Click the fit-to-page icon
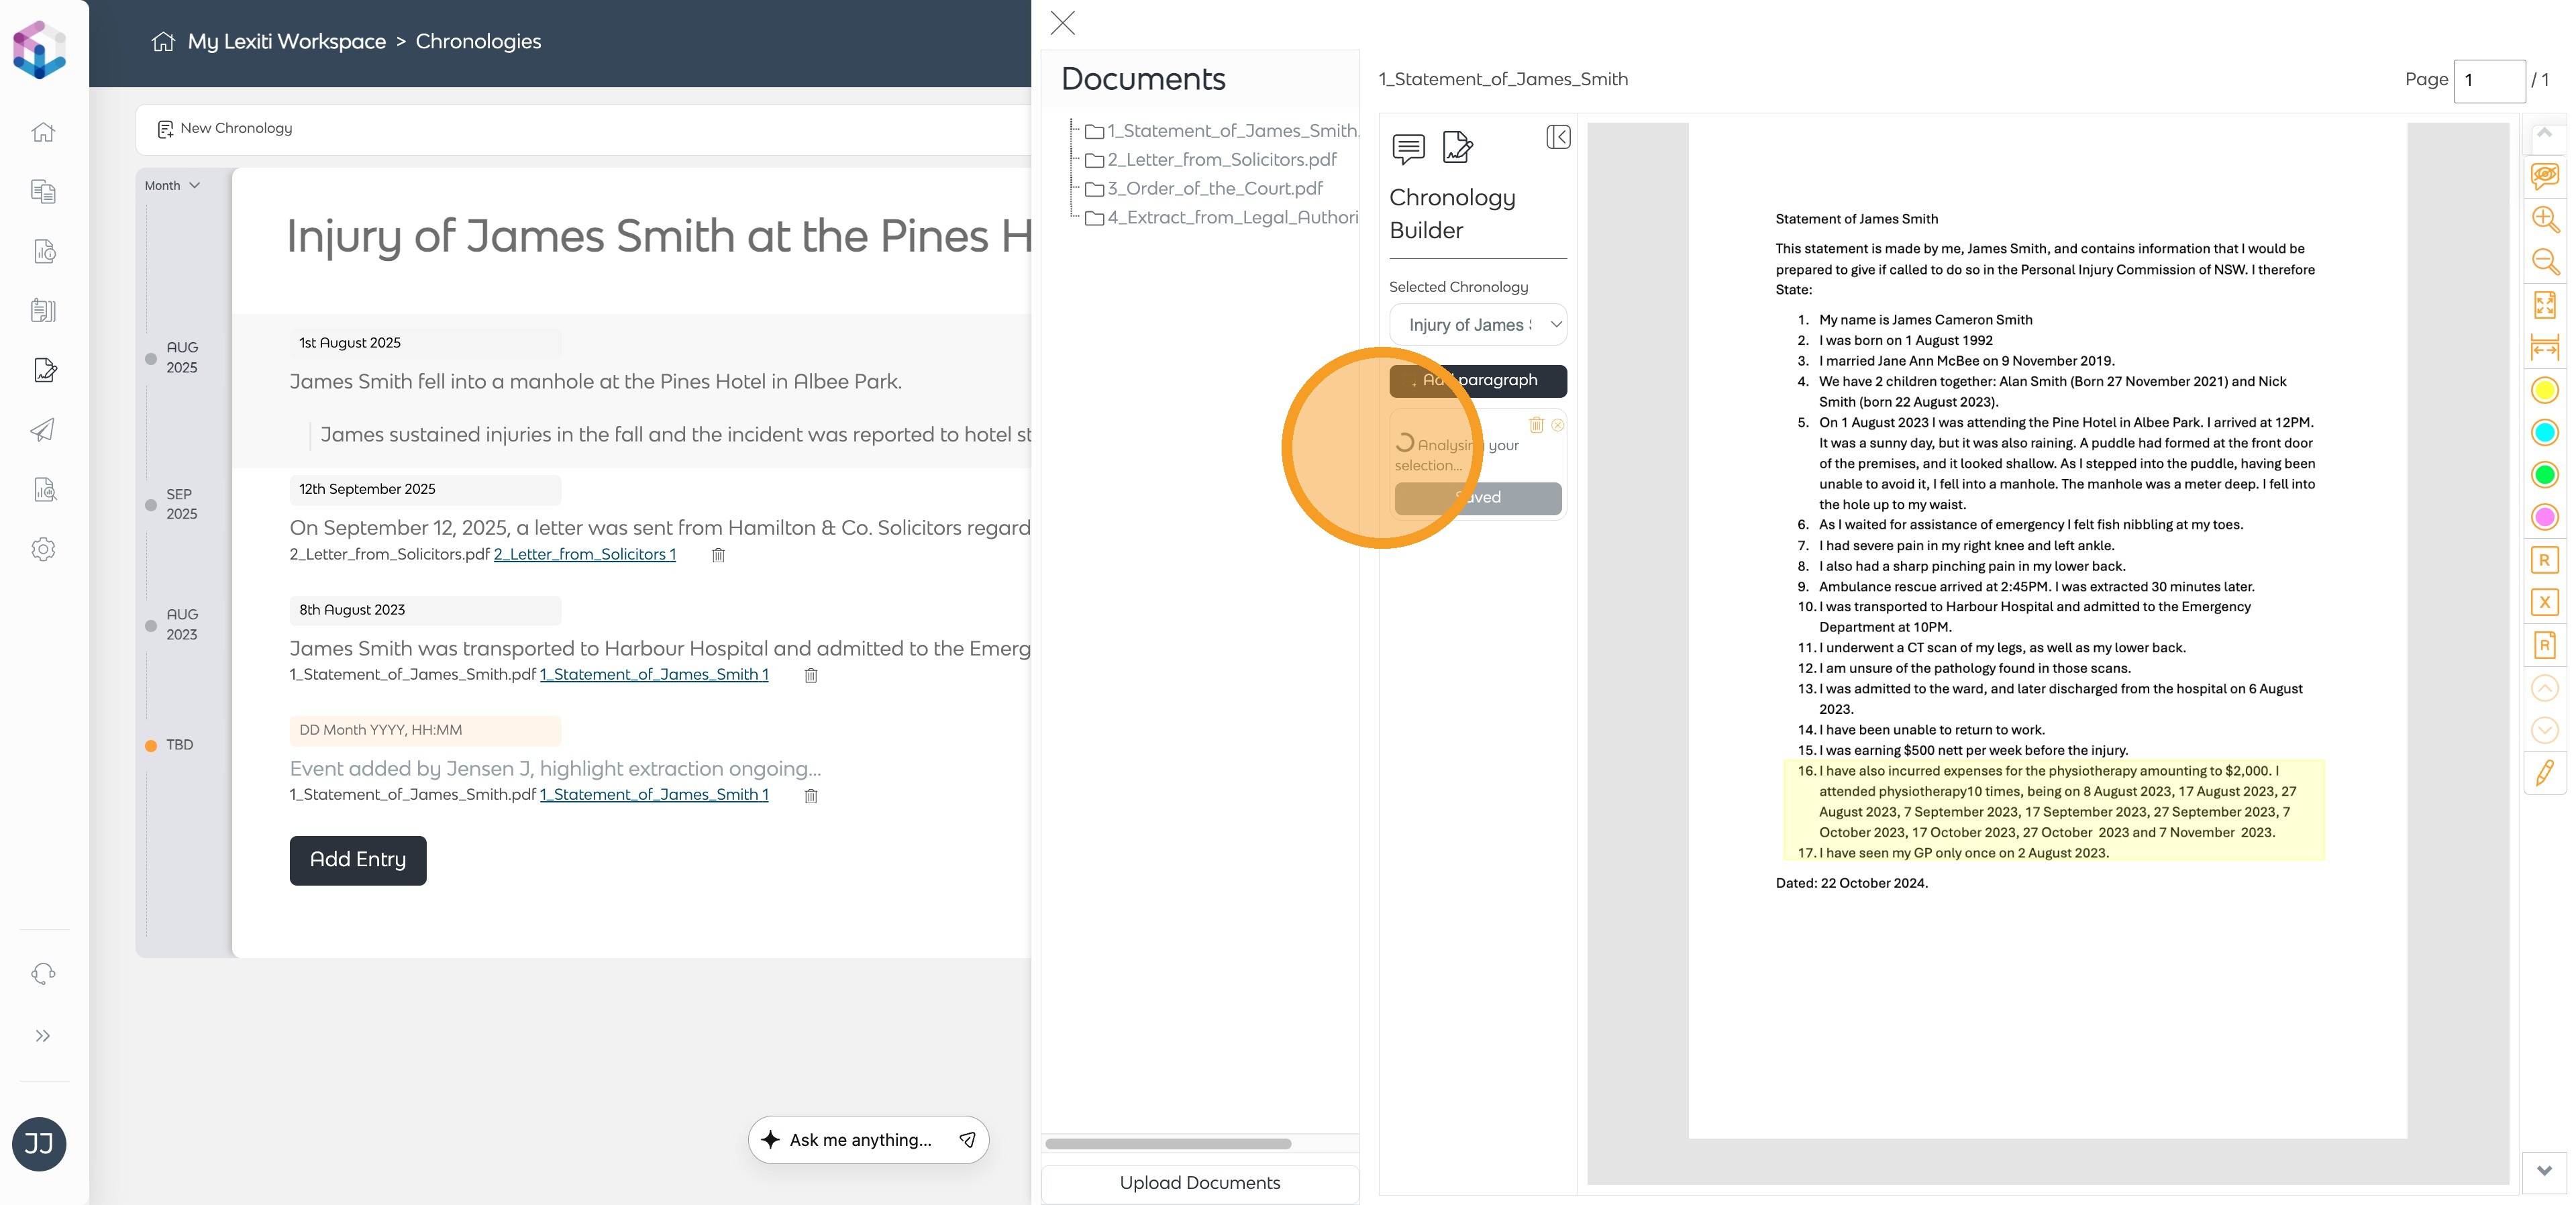This screenshot has width=2576, height=1205. point(2544,305)
